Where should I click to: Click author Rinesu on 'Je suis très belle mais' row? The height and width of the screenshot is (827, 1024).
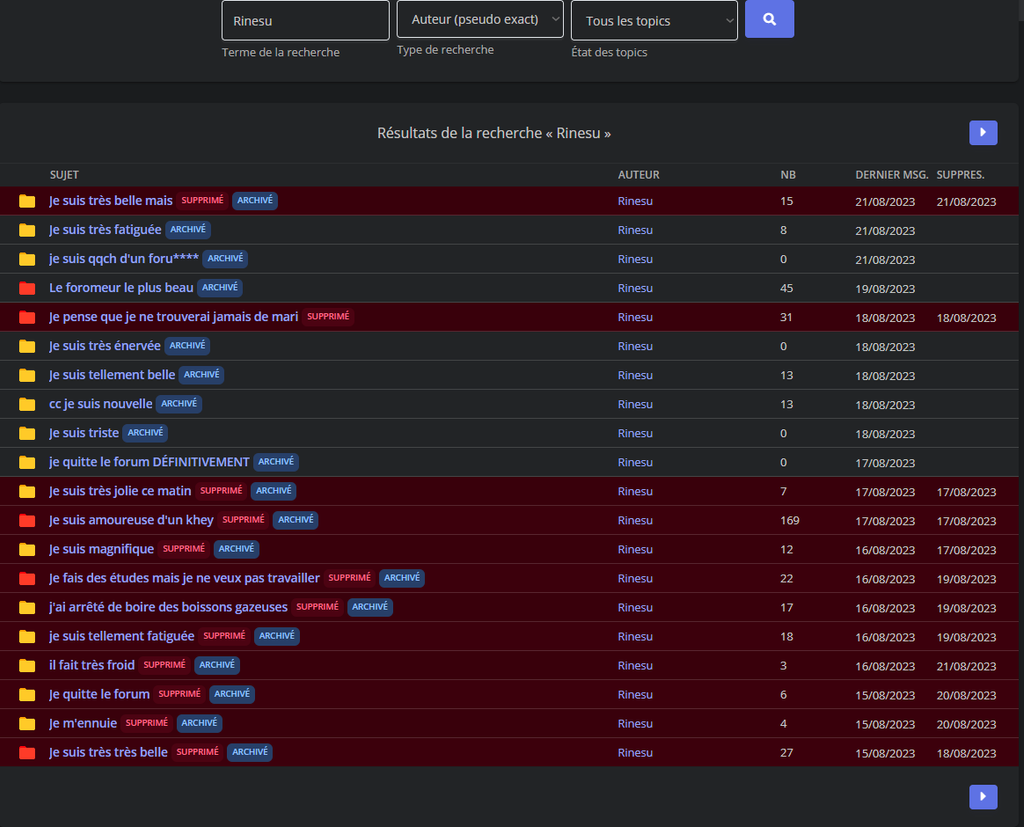point(635,201)
